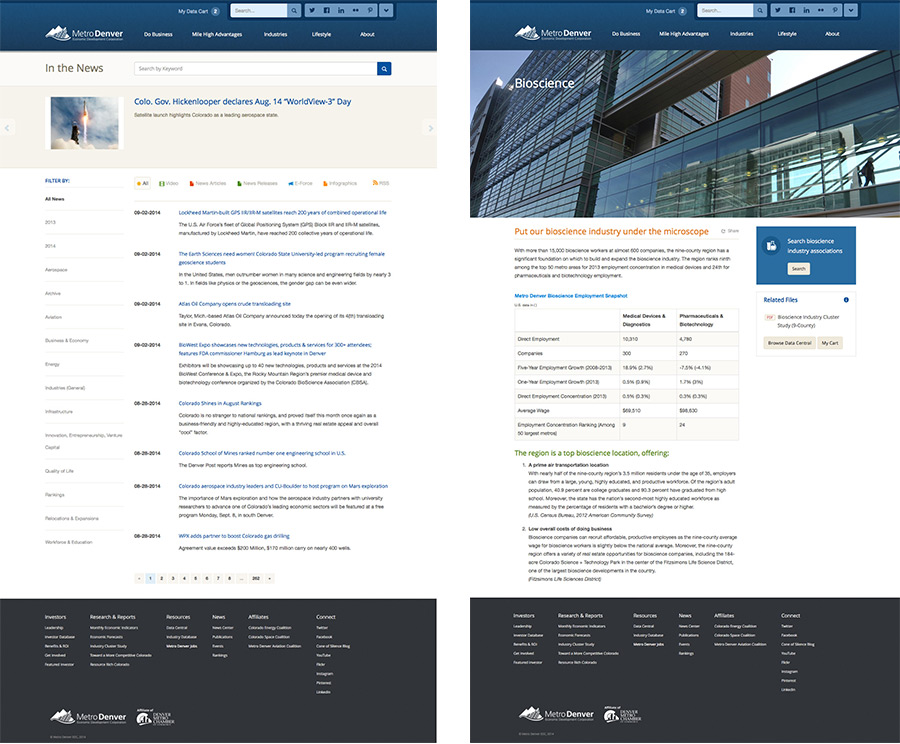This screenshot has width=900, height=744.
Task: Open Mile High Advantages menu on News page
Action: pyautogui.click(x=217, y=34)
